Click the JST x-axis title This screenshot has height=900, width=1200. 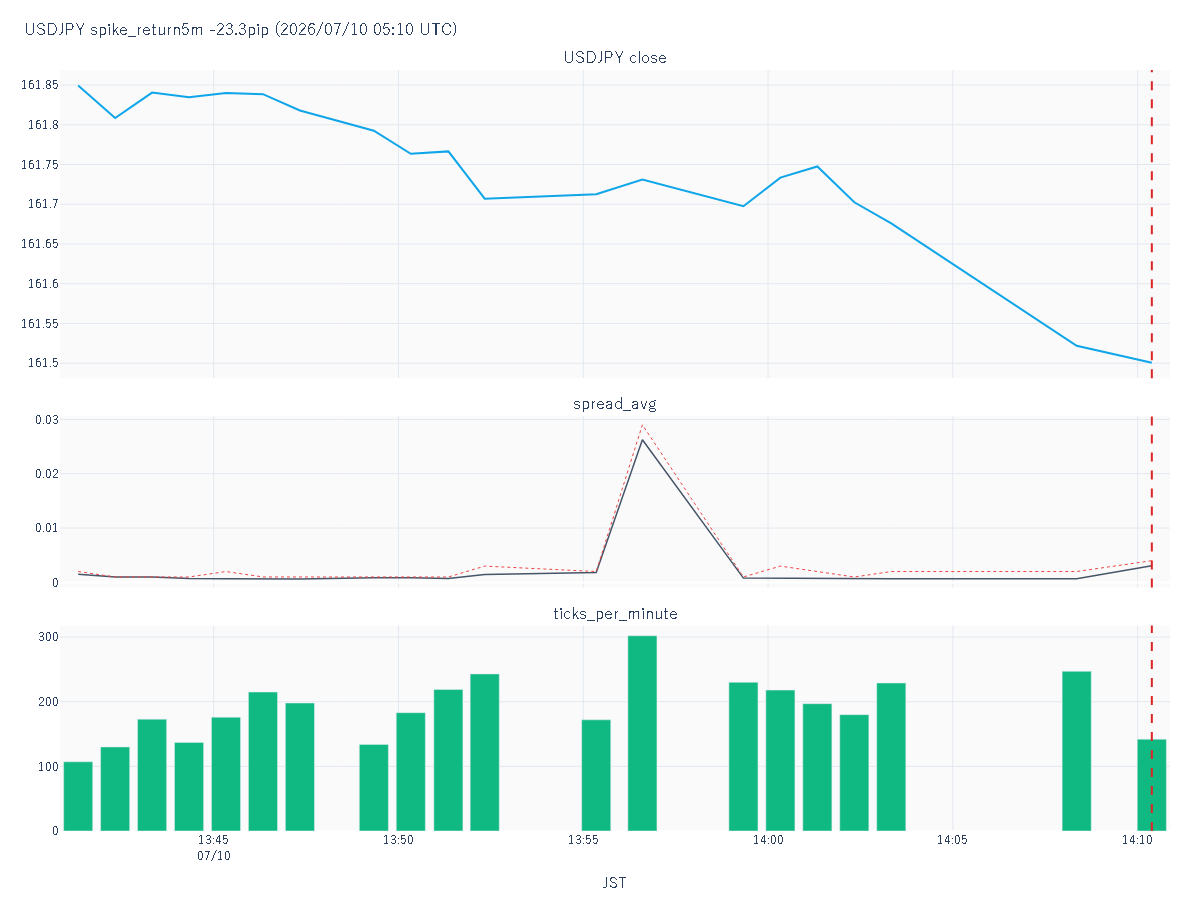pos(615,883)
